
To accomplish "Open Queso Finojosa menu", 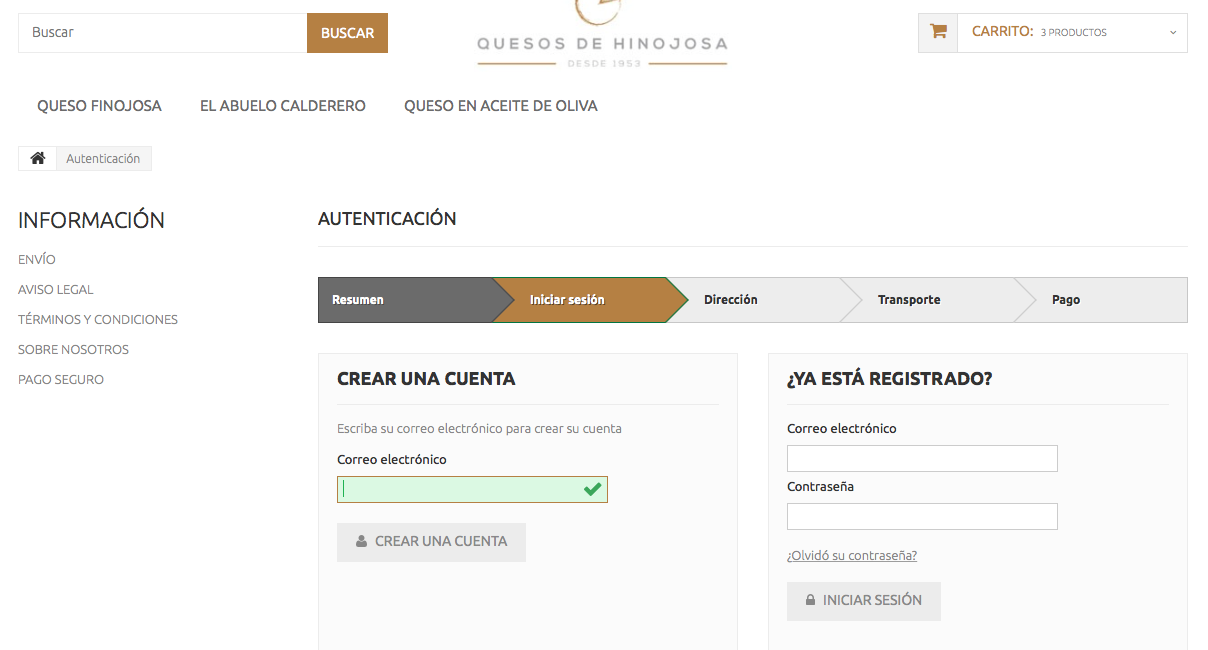I will [99, 106].
